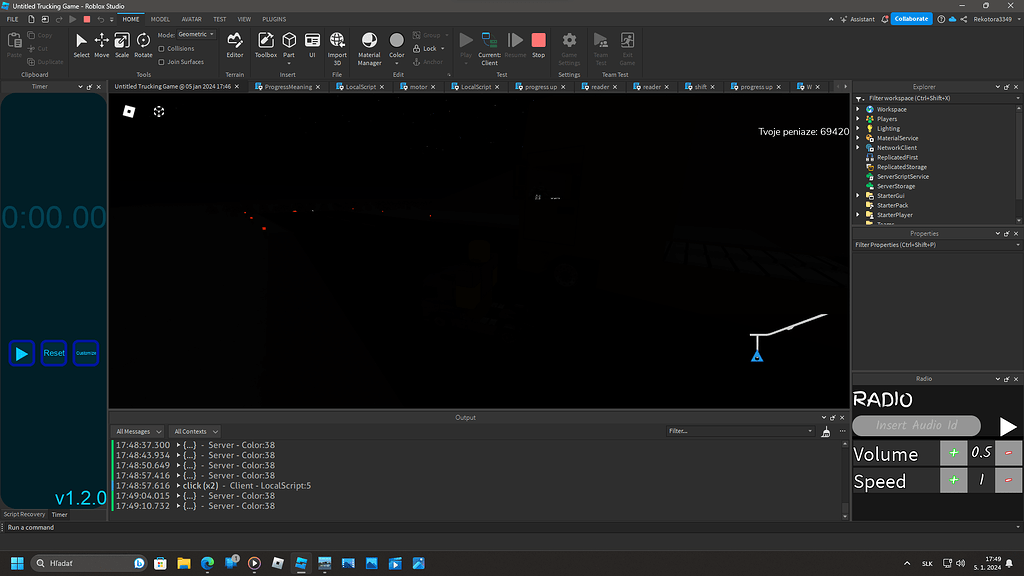This screenshot has width=1024, height=576.
Task: Click the Collaborate button
Action: coord(911,19)
